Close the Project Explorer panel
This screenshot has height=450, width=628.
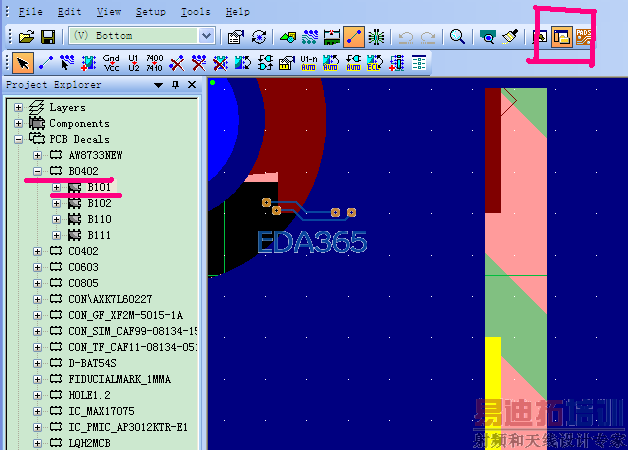[x=192, y=85]
